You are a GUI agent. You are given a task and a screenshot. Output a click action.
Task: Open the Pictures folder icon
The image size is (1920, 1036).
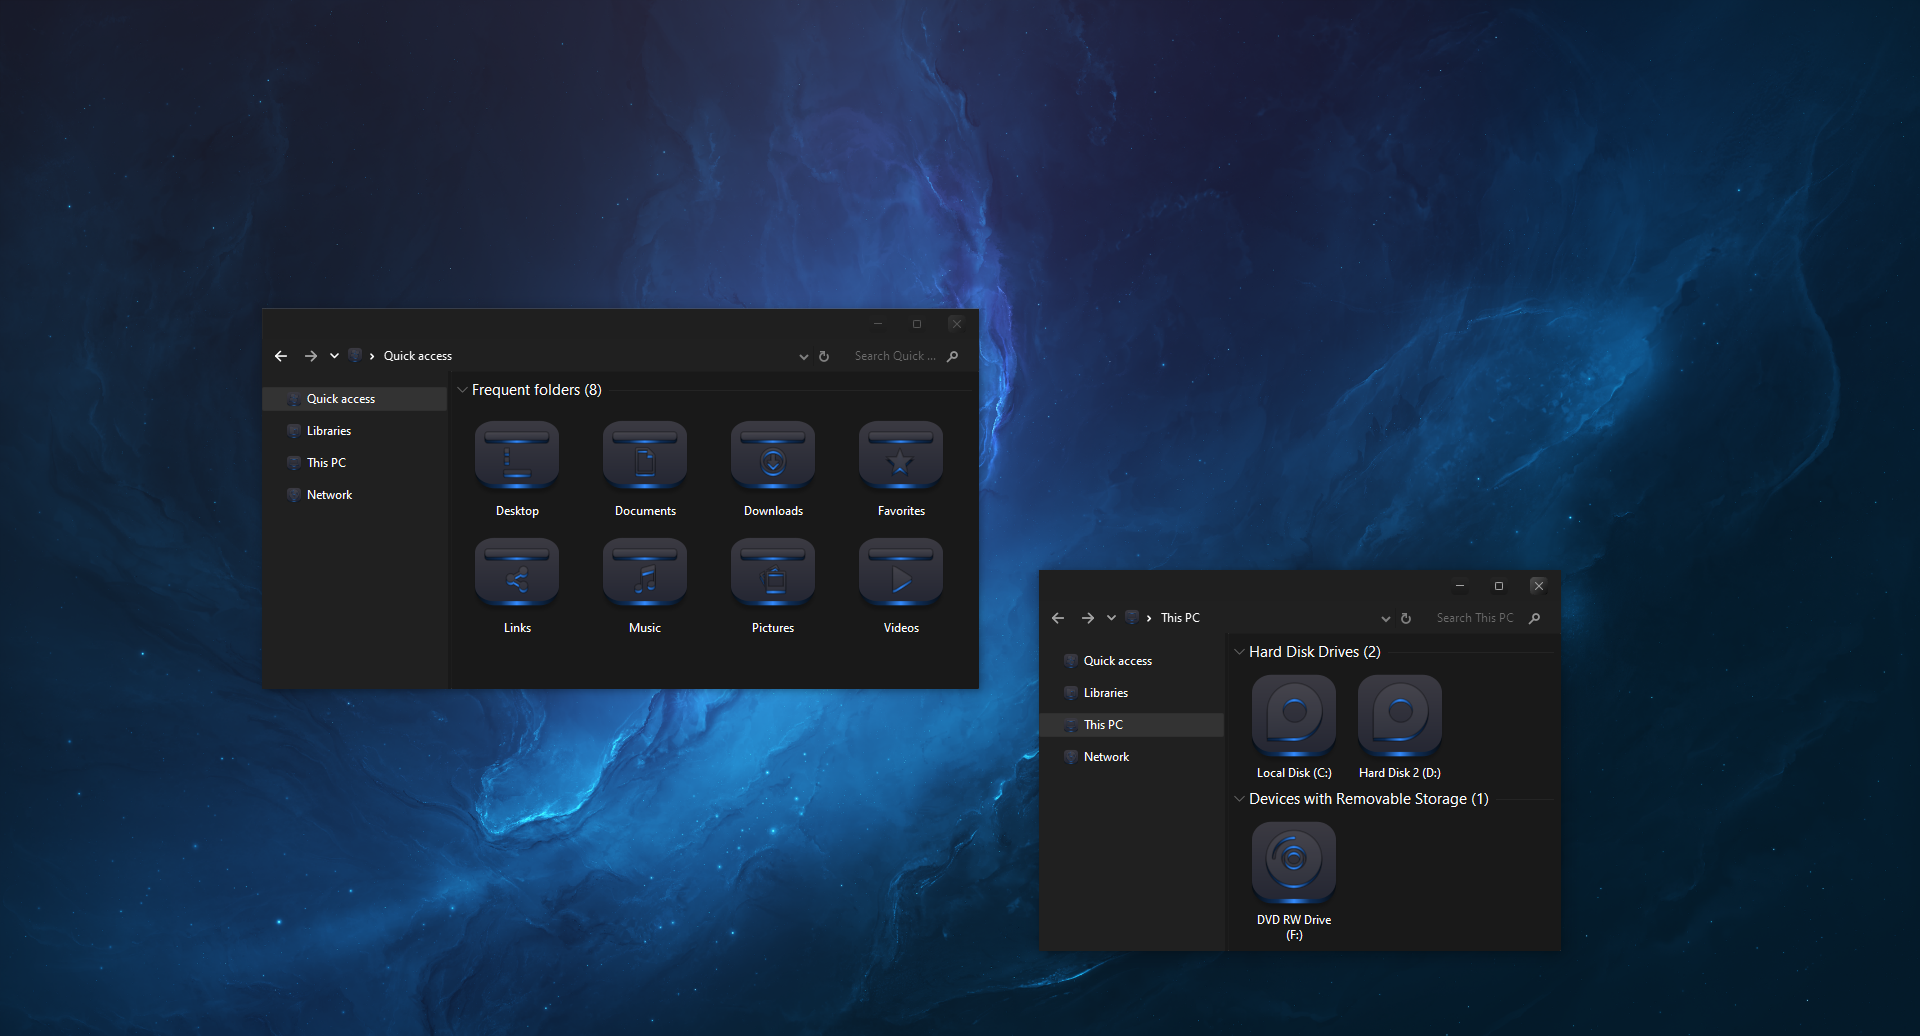[772, 572]
